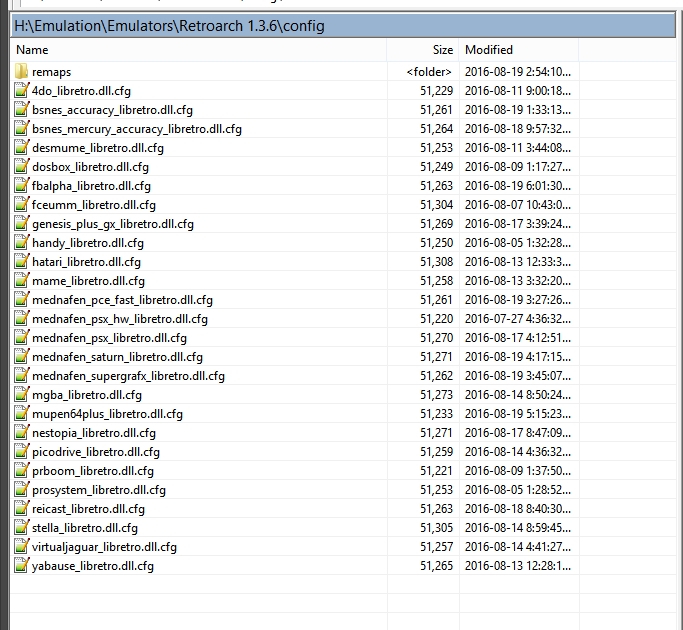Screen dimensions: 683x630
Task: Select mednafen_psx_libretro.dll.cfg file name
Action: (x=109, y=338)
